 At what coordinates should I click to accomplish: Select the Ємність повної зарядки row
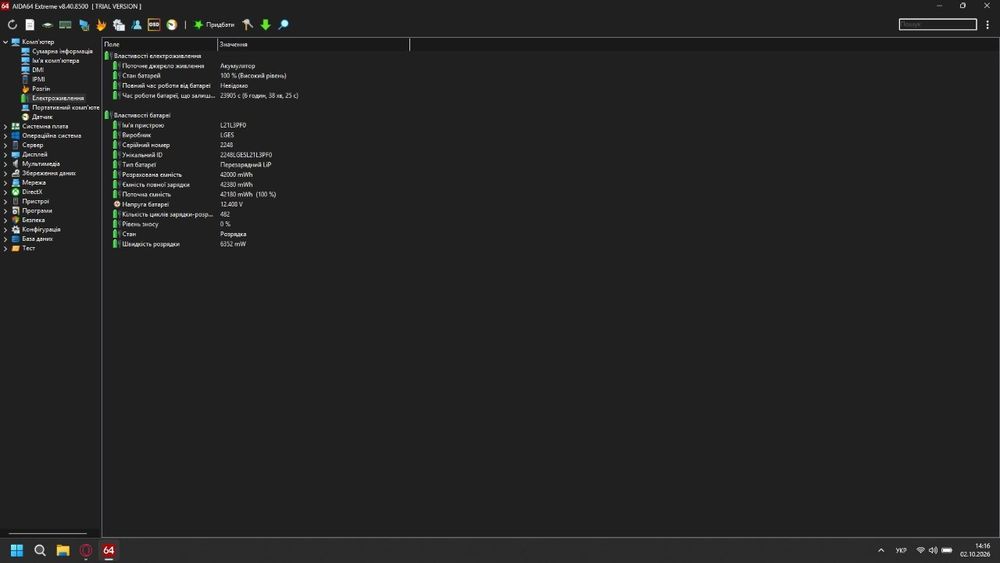click(x=156, y=185)
